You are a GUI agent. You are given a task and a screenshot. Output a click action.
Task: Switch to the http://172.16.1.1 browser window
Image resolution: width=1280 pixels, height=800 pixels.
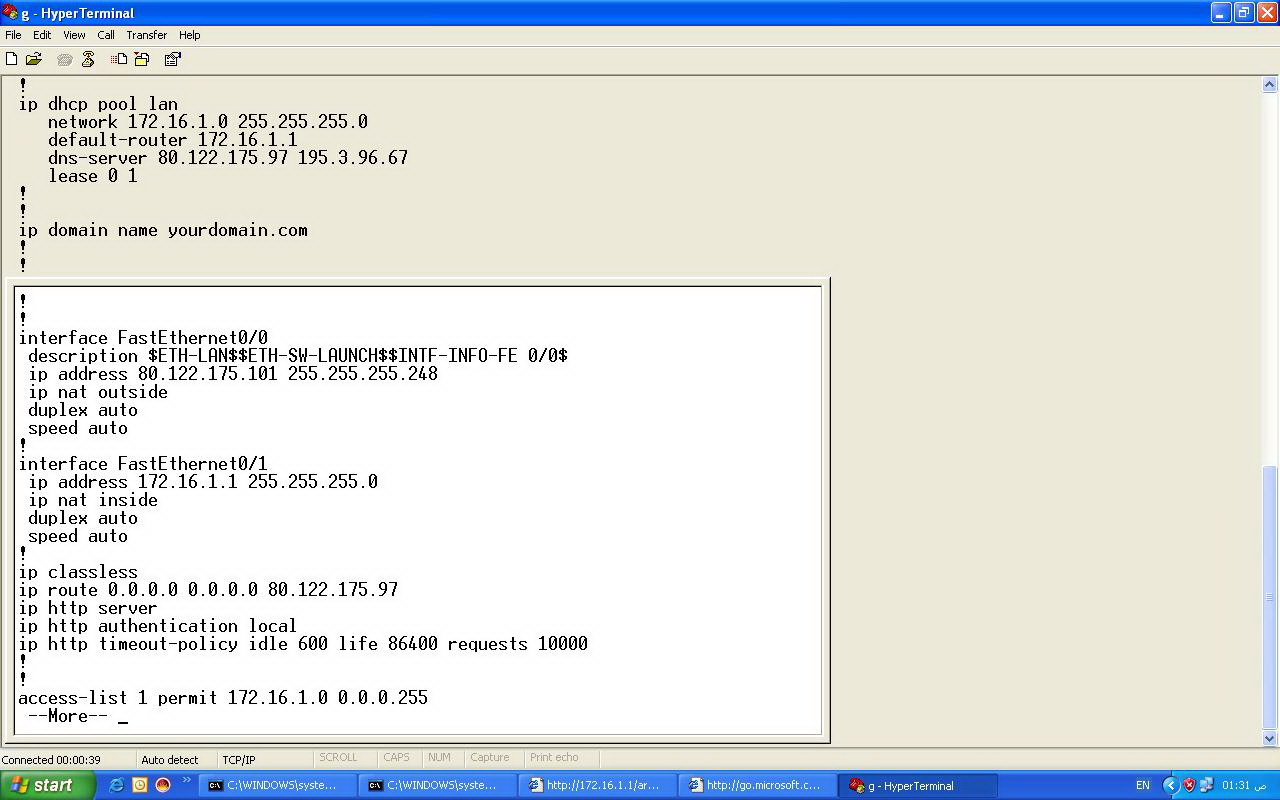point(597,785)
